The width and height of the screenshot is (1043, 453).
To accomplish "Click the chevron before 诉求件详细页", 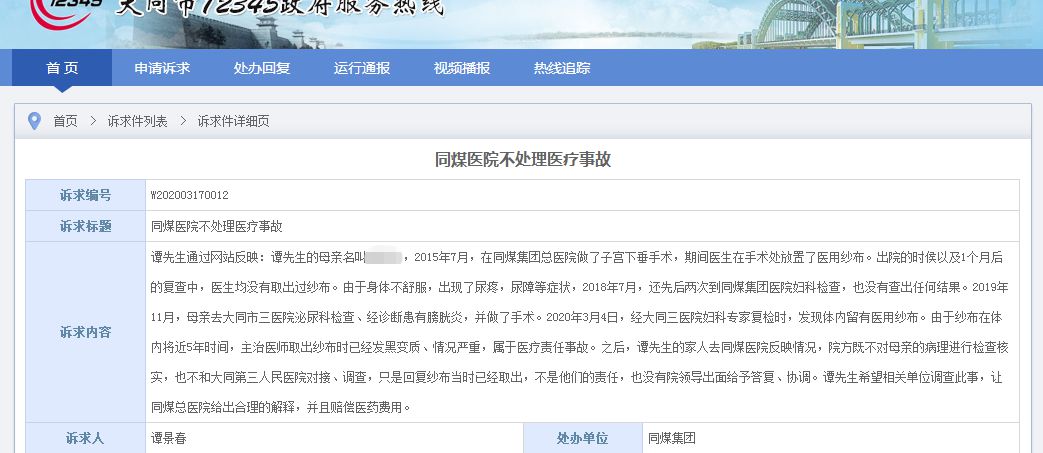I will (183, 121).
